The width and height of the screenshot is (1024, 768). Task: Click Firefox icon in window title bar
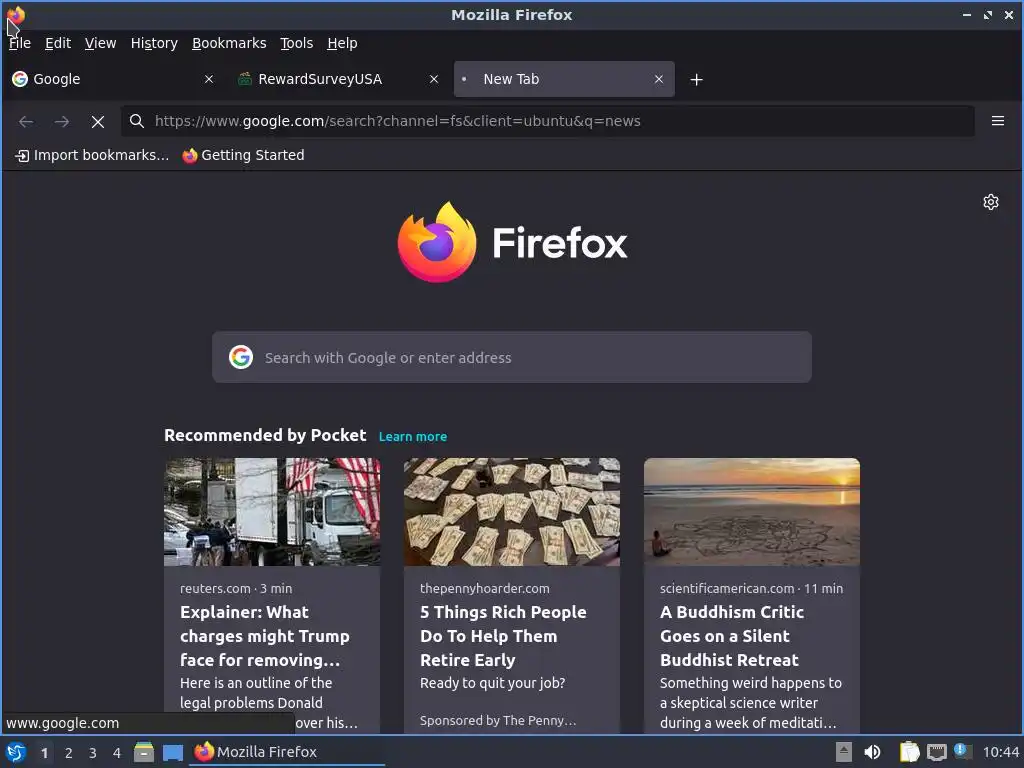click(16, 14)
